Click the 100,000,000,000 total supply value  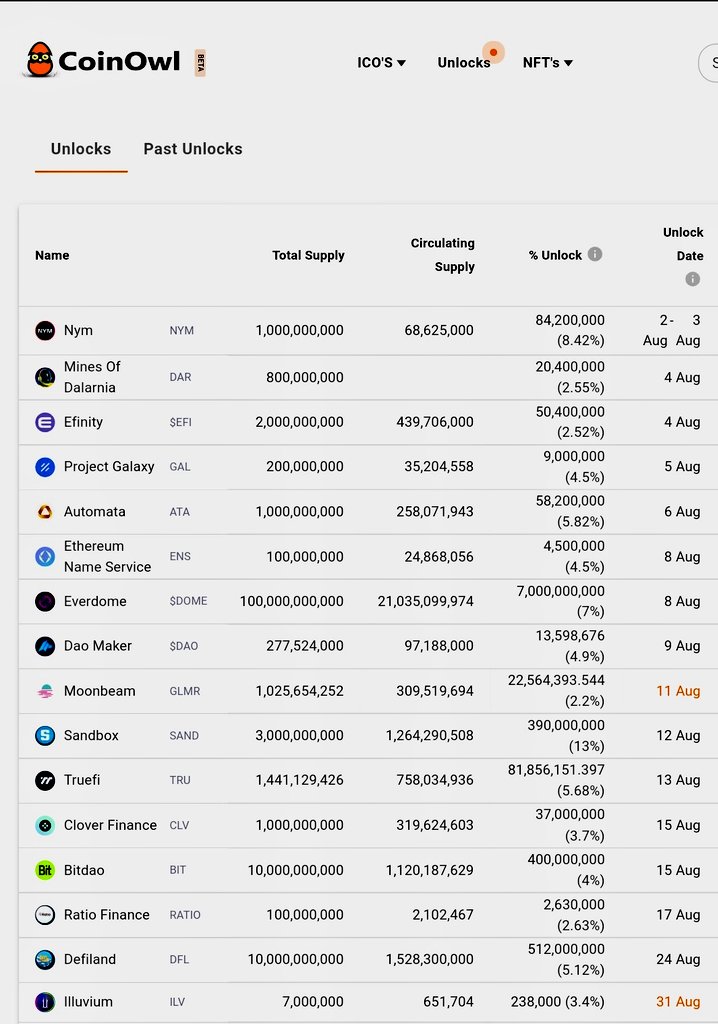(x=291, y=601)
